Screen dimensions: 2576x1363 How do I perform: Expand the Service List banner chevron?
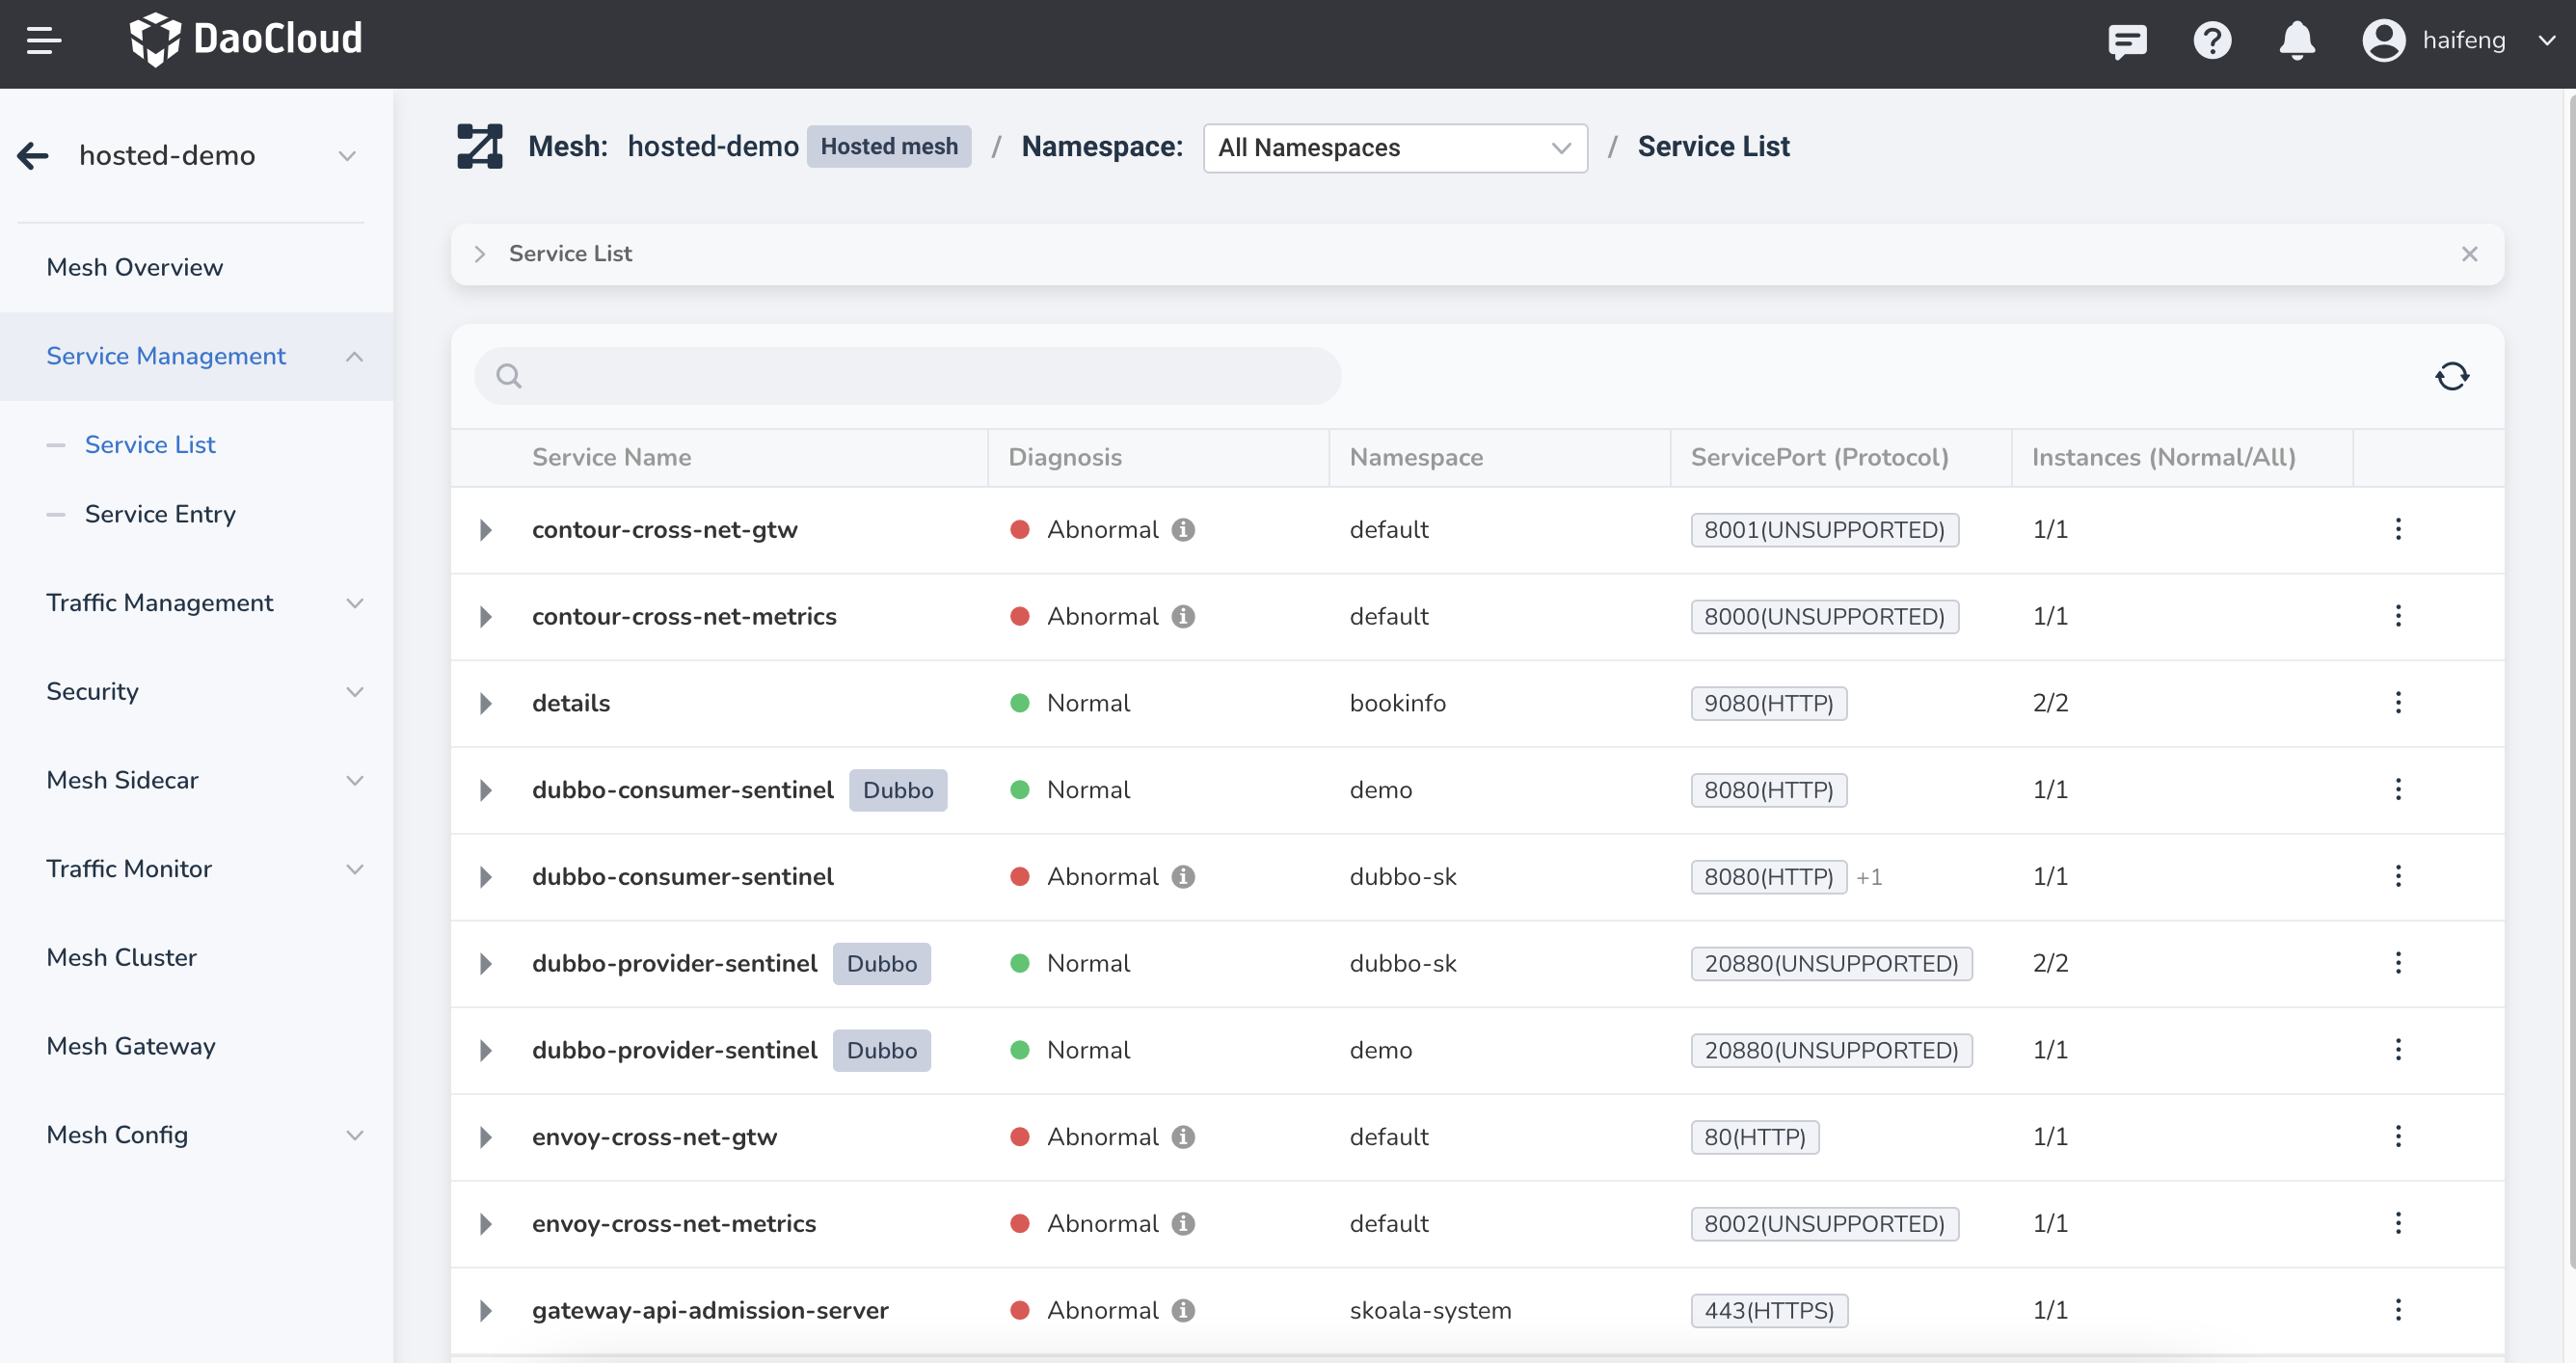click(x=480, y=254)
